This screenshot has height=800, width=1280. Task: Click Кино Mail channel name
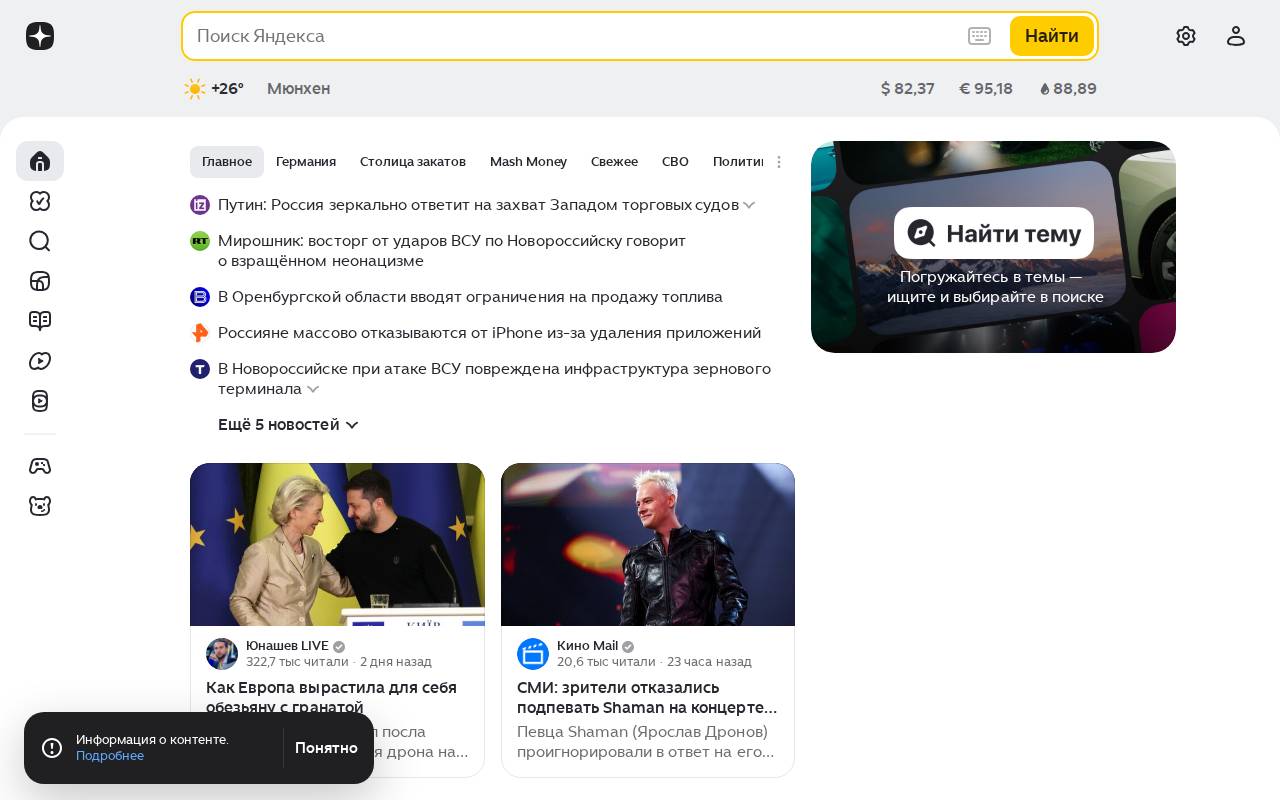coord(587,646)
